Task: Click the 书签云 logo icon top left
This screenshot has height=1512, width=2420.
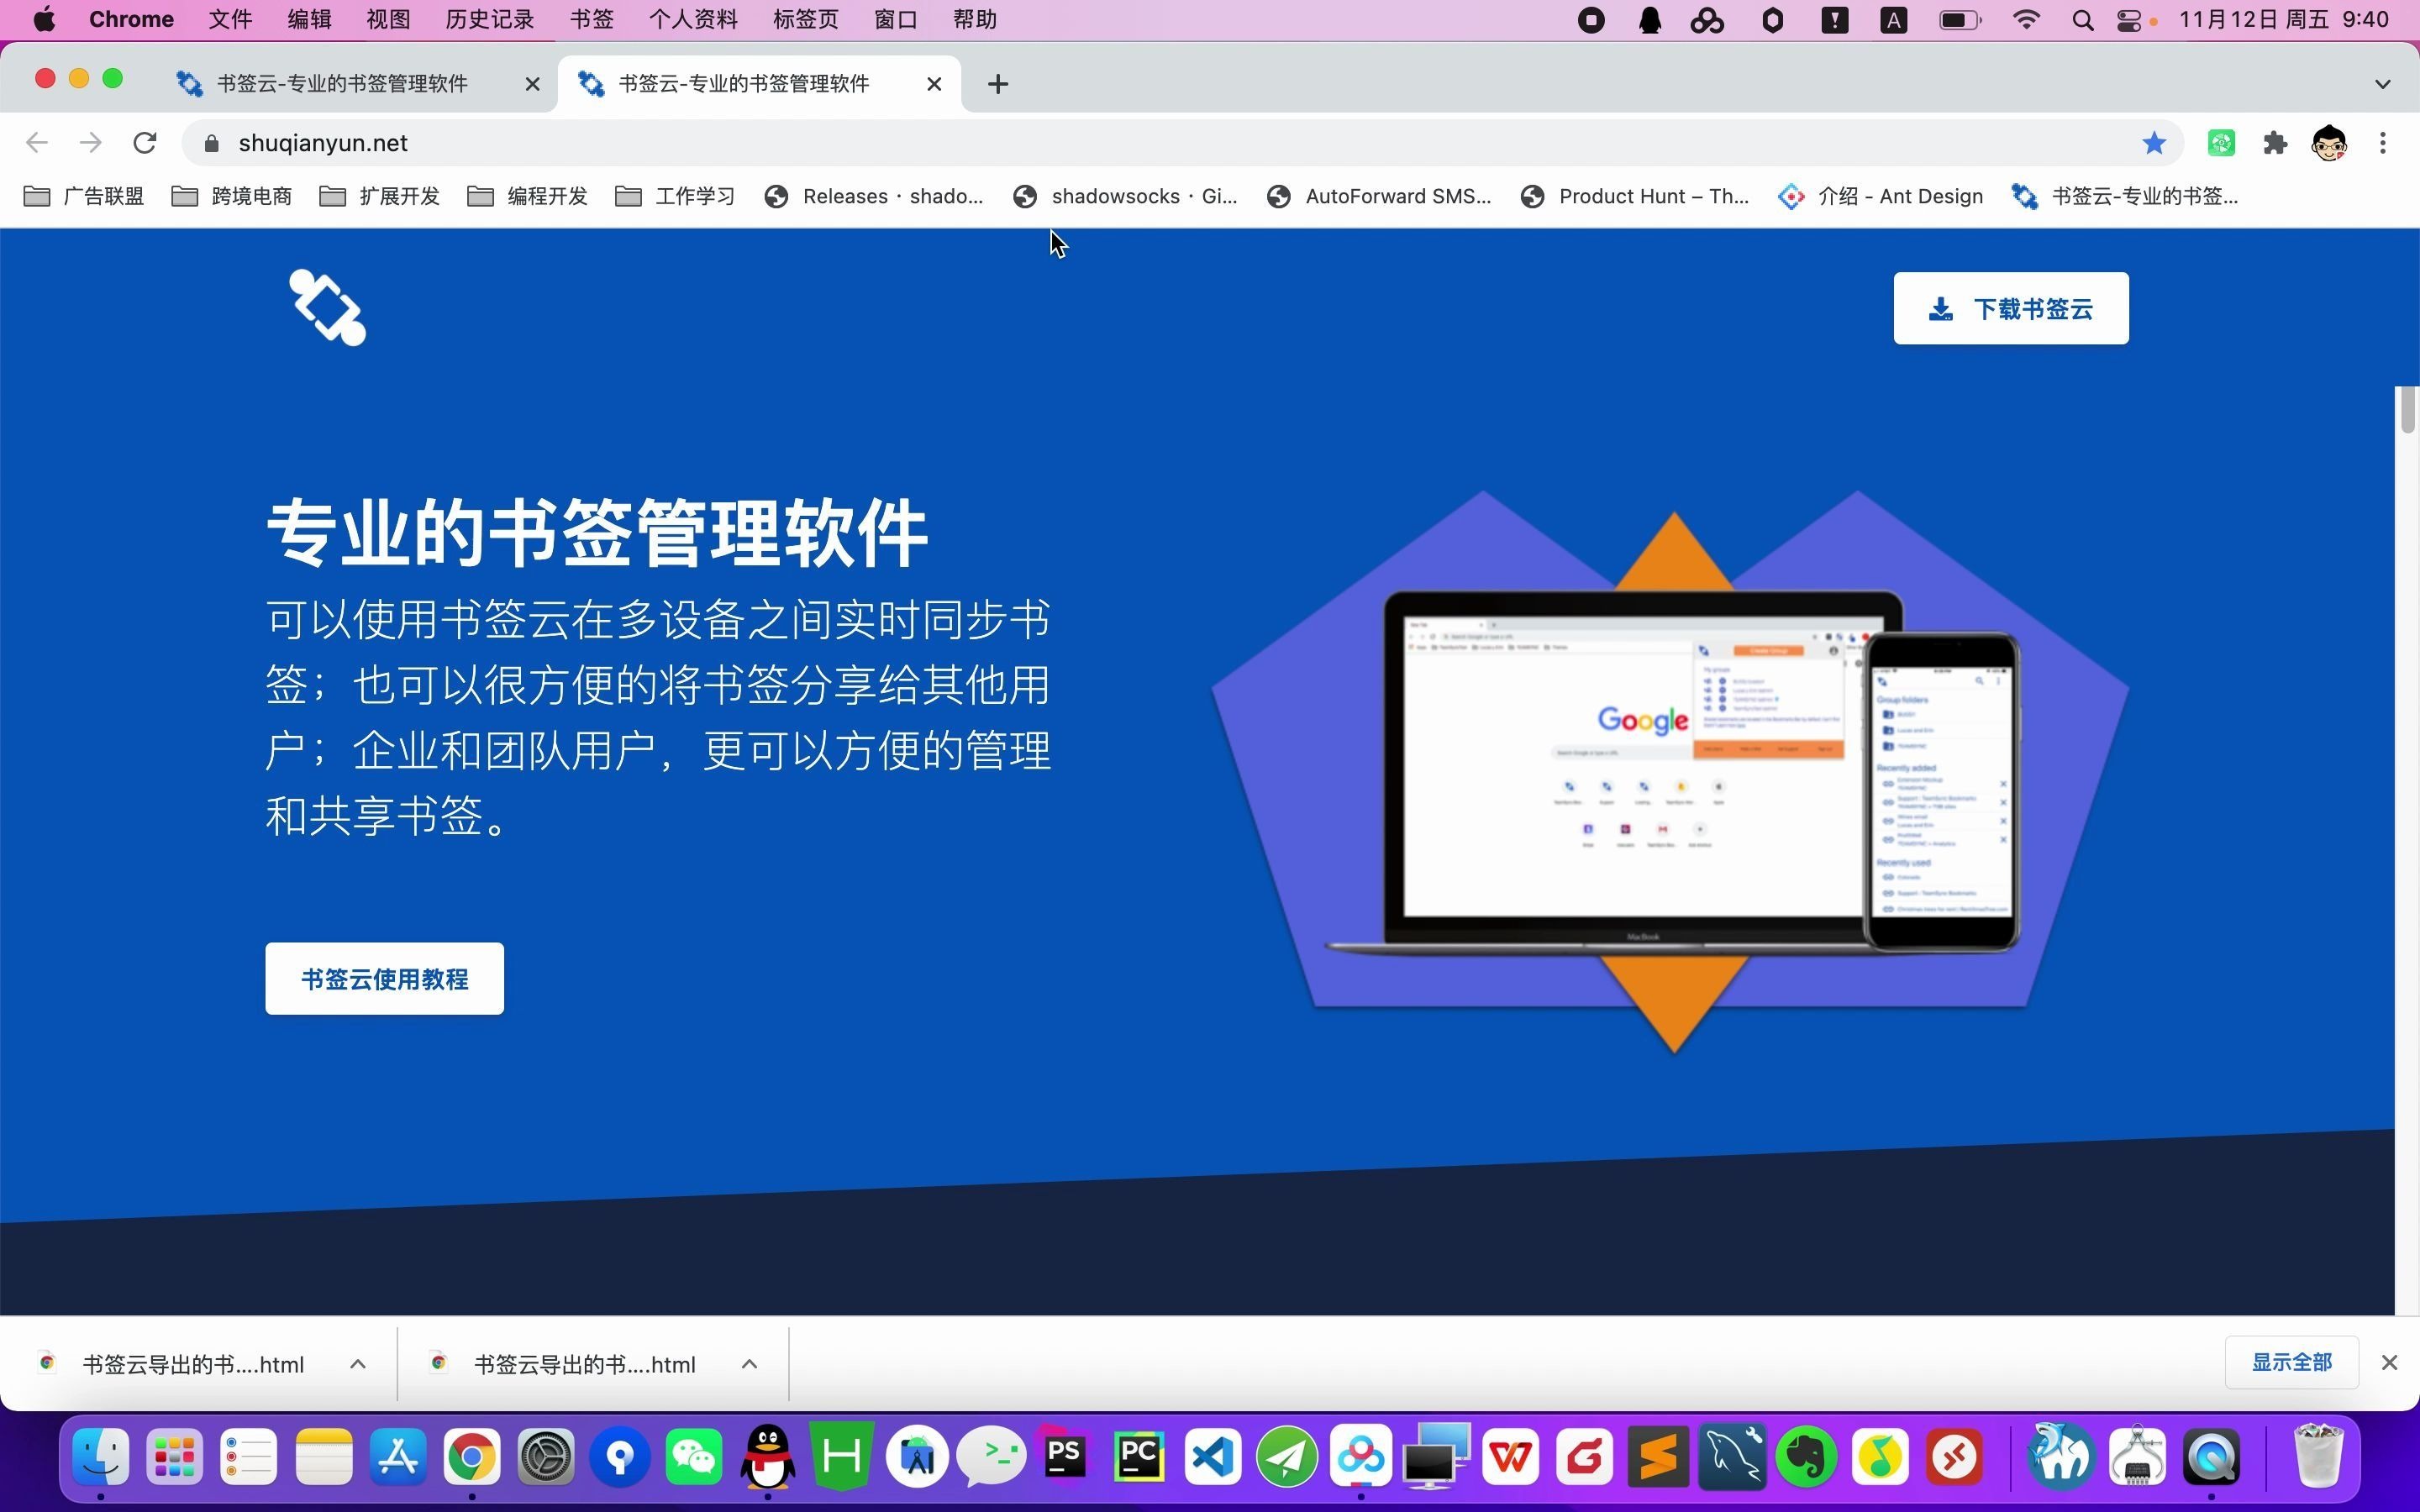Action: [x=326, y=310]
